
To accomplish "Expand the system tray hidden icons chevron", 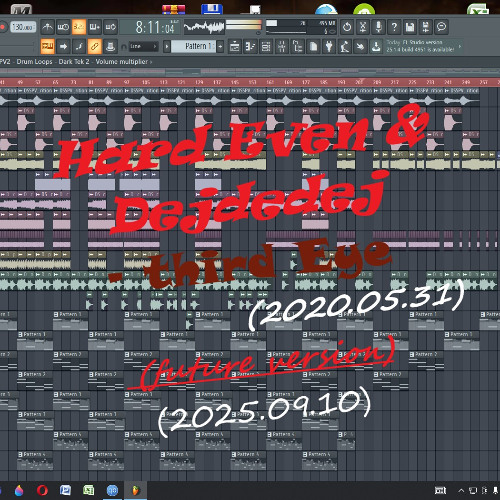I will pyautogui.click(x=461, y=490).
